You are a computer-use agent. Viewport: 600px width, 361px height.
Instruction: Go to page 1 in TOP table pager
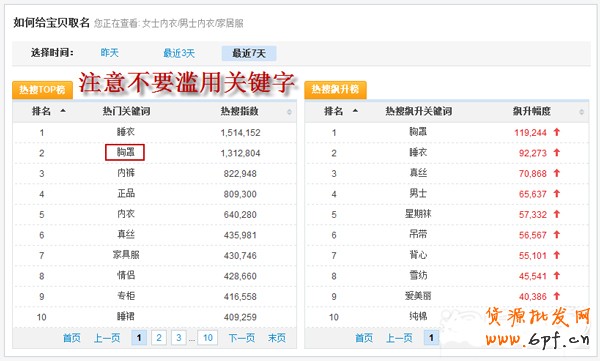[x=139, y=338]
